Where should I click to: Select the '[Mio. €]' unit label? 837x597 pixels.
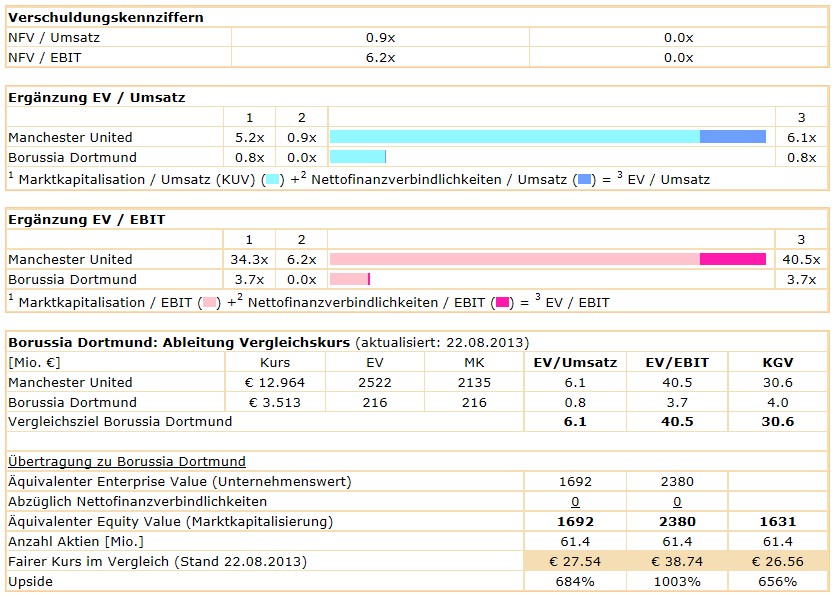click(x=34, y=363)
